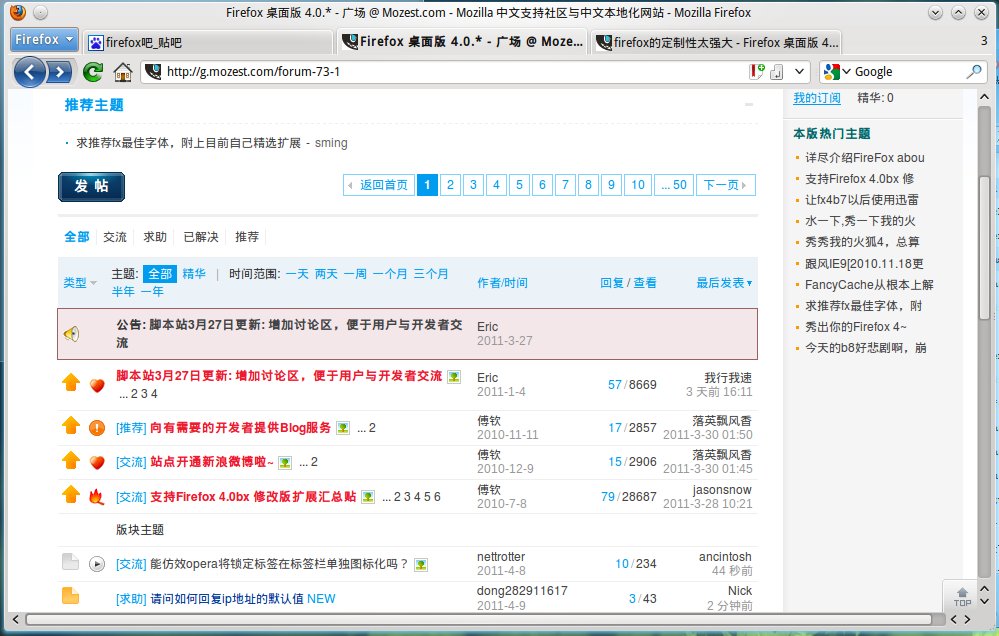Click the bookmark-add icon in the address bar
This screenshot has width=999, height=636.
756,71
